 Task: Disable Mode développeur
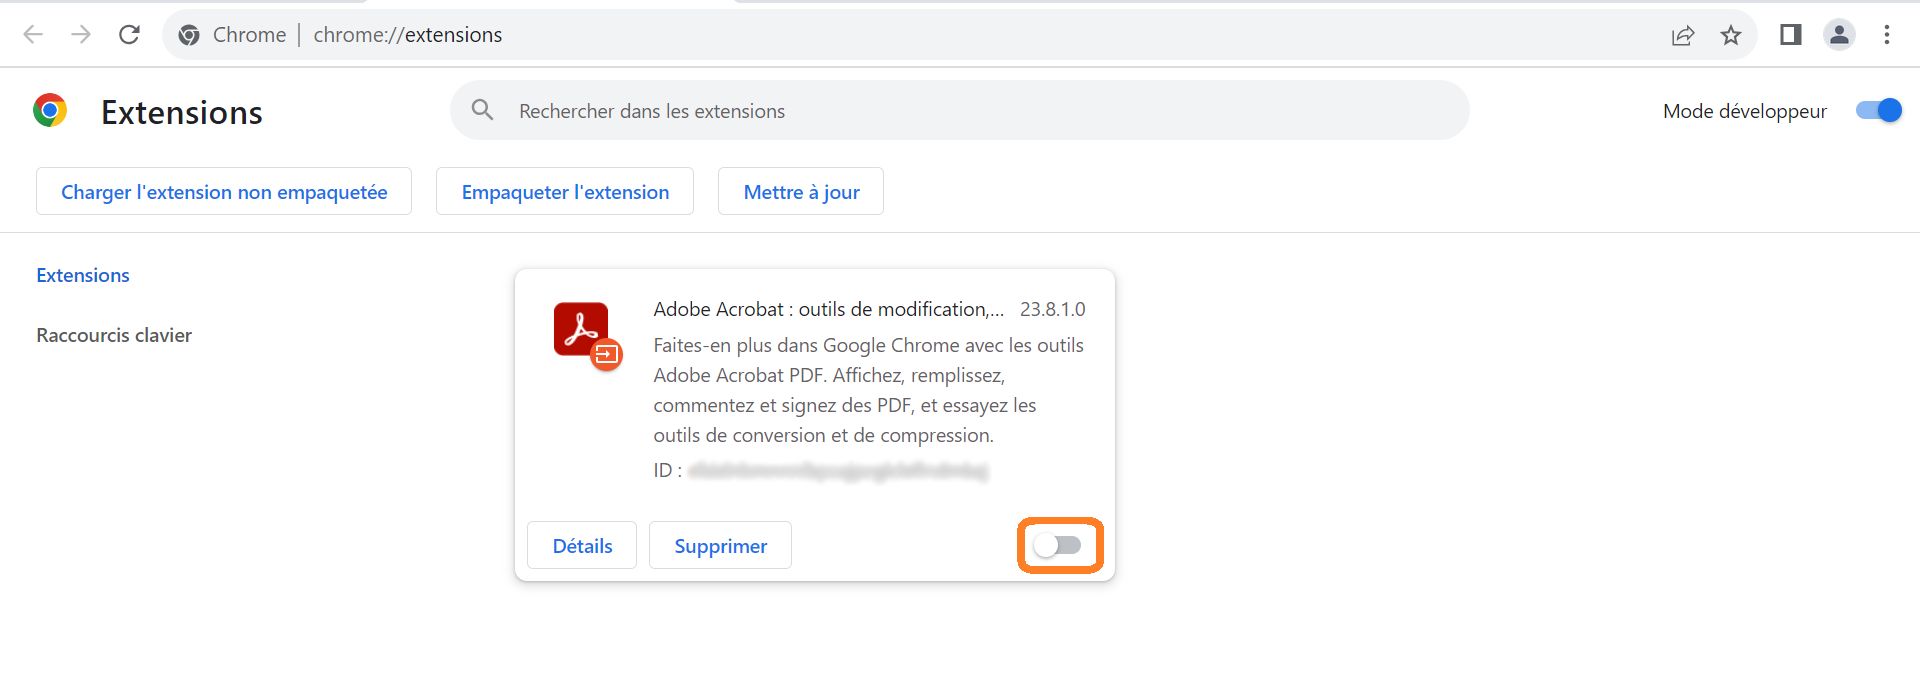pos(1880,111)
